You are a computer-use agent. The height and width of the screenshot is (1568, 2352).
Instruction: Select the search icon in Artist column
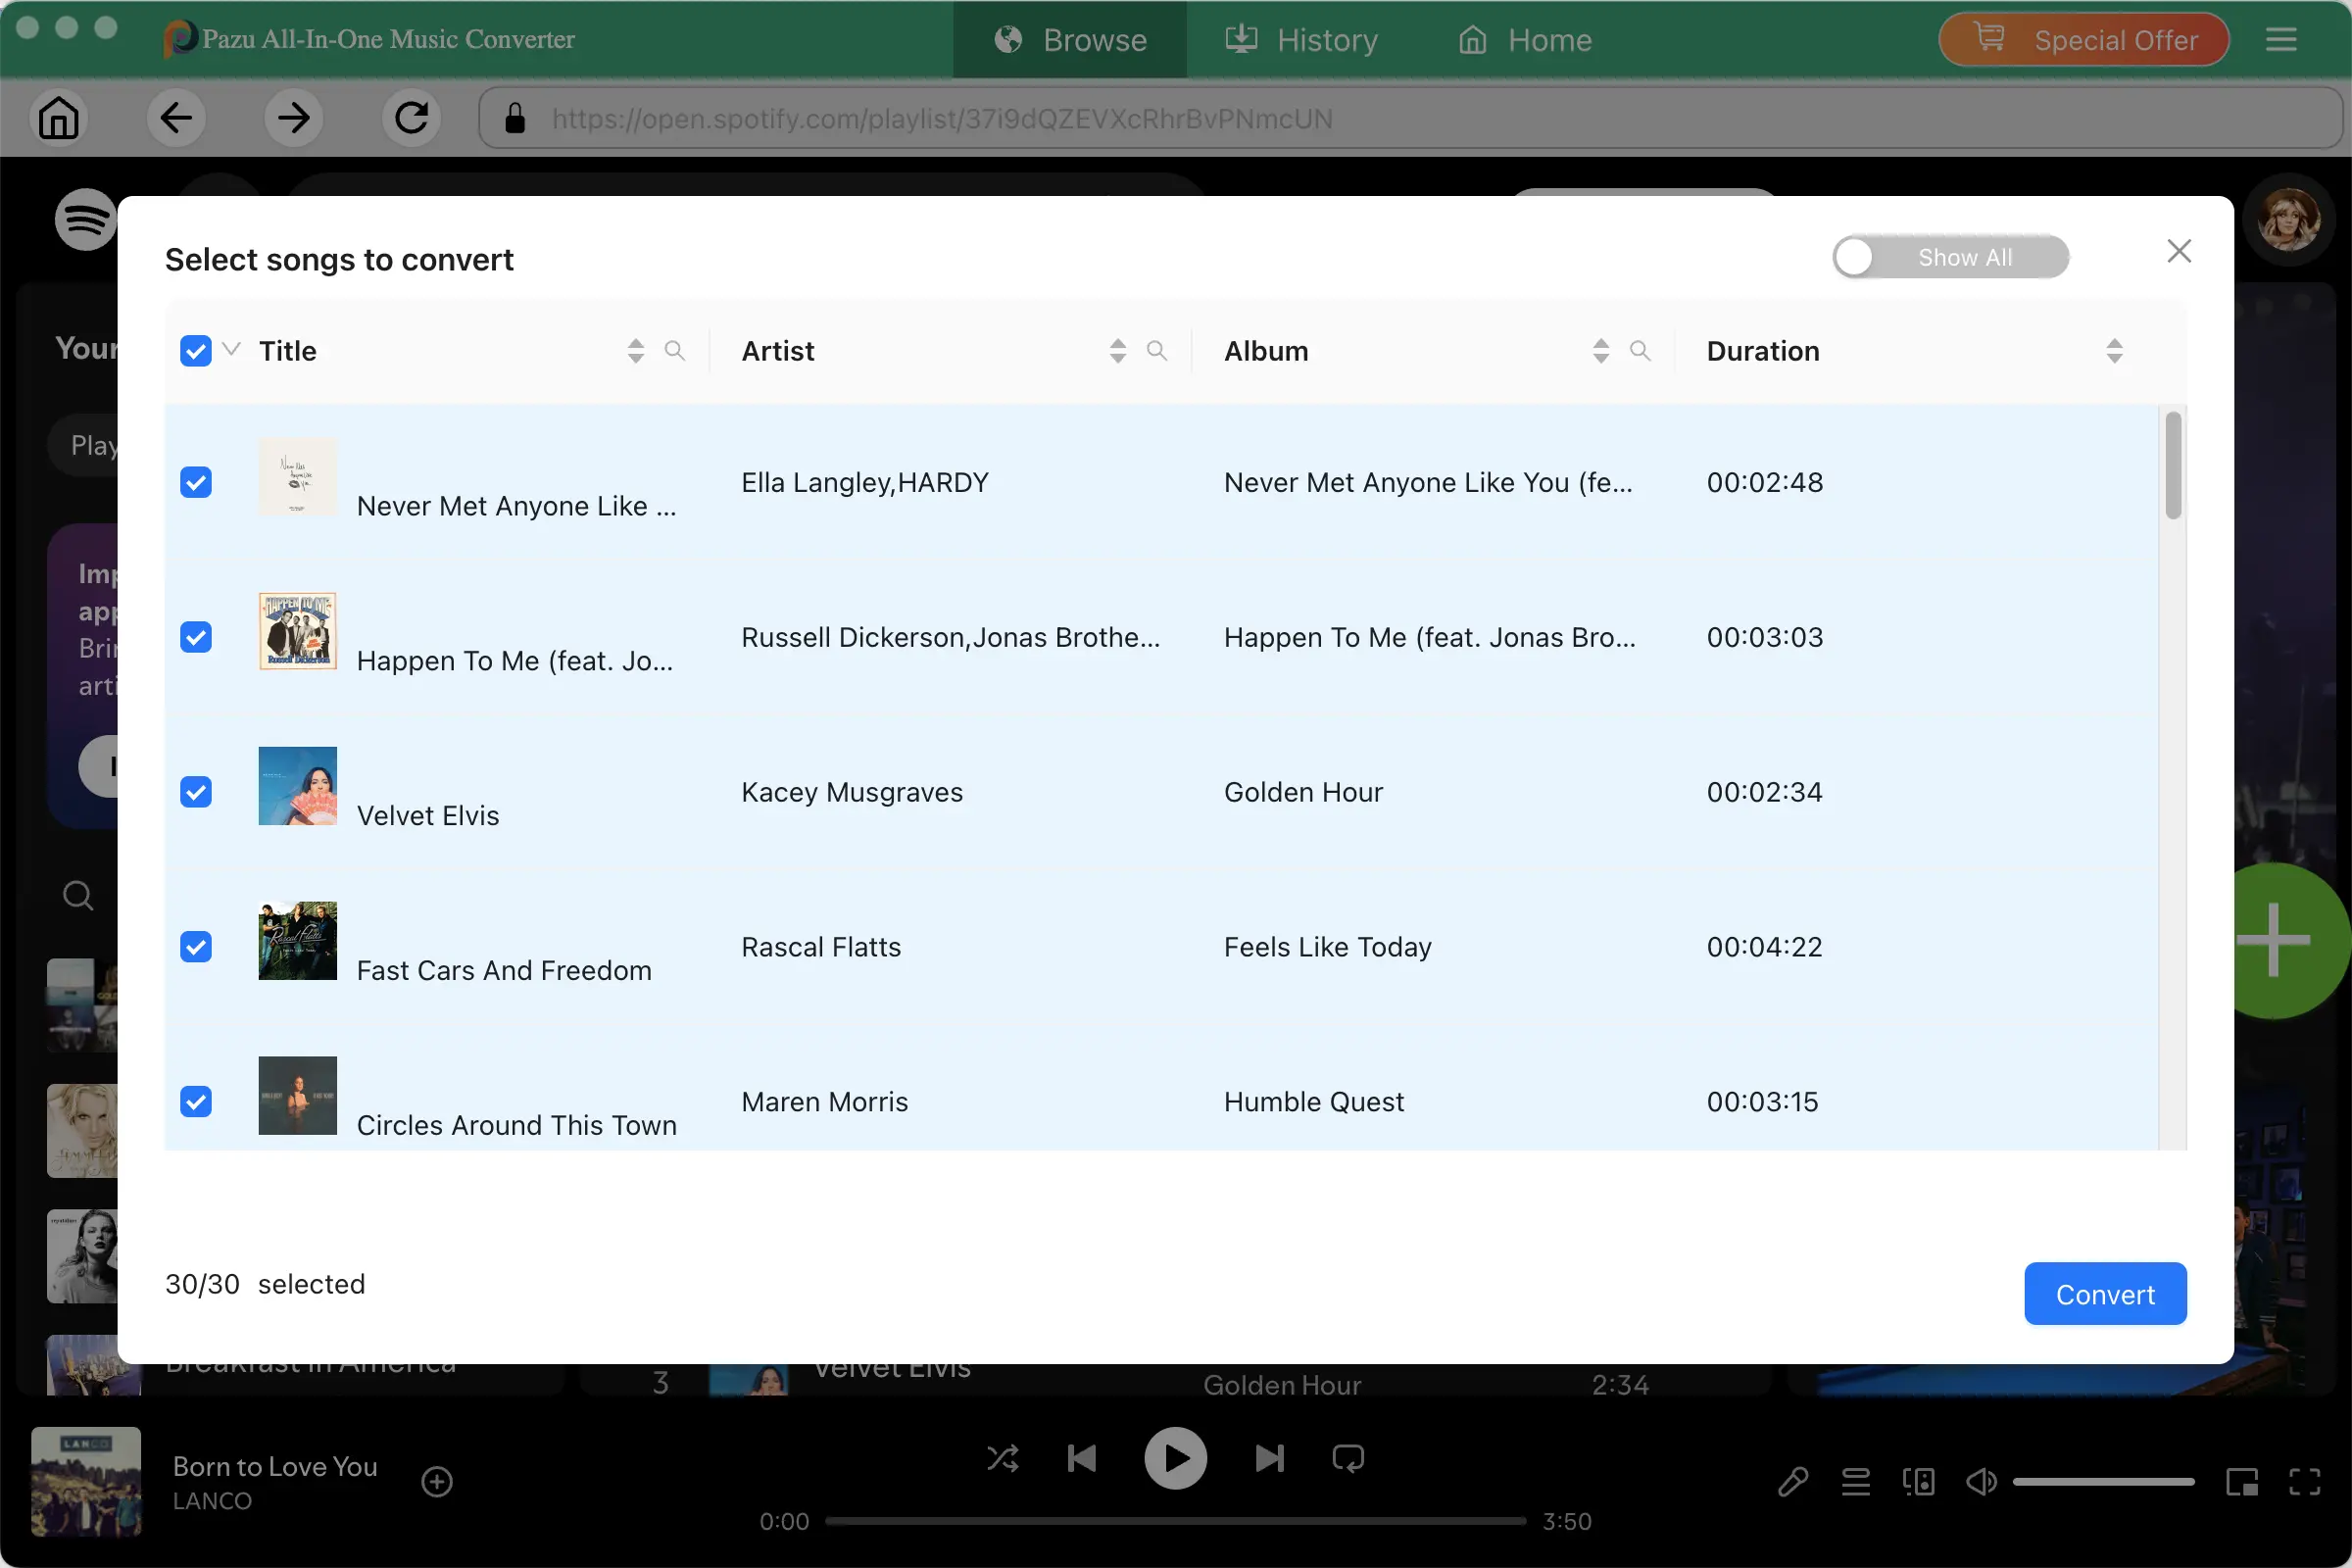(x=1157, y=351)
